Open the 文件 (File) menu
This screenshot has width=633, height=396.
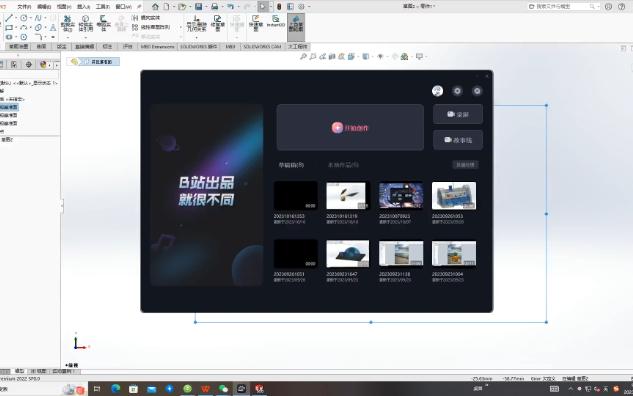pos(24,6)
